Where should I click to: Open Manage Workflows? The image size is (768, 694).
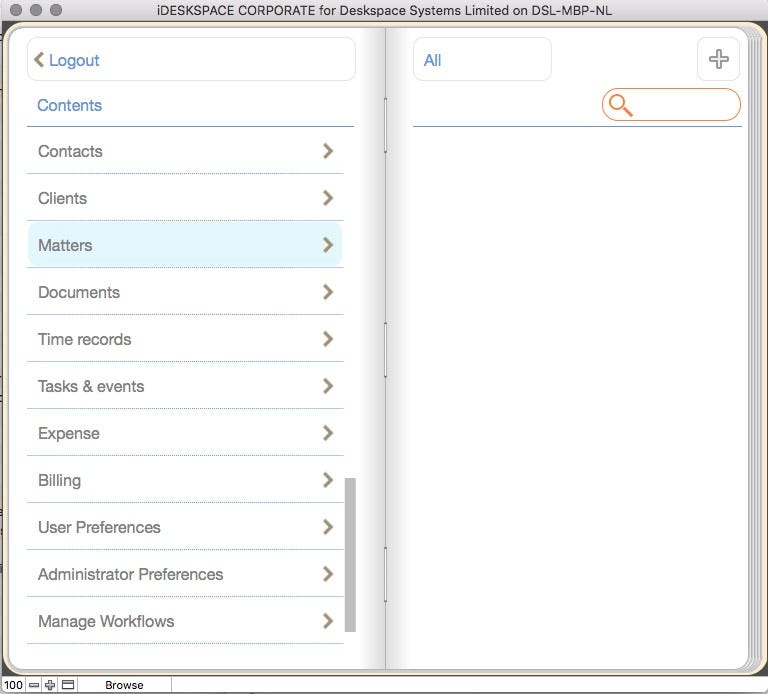pyautogui.click(x=185, y=621)
